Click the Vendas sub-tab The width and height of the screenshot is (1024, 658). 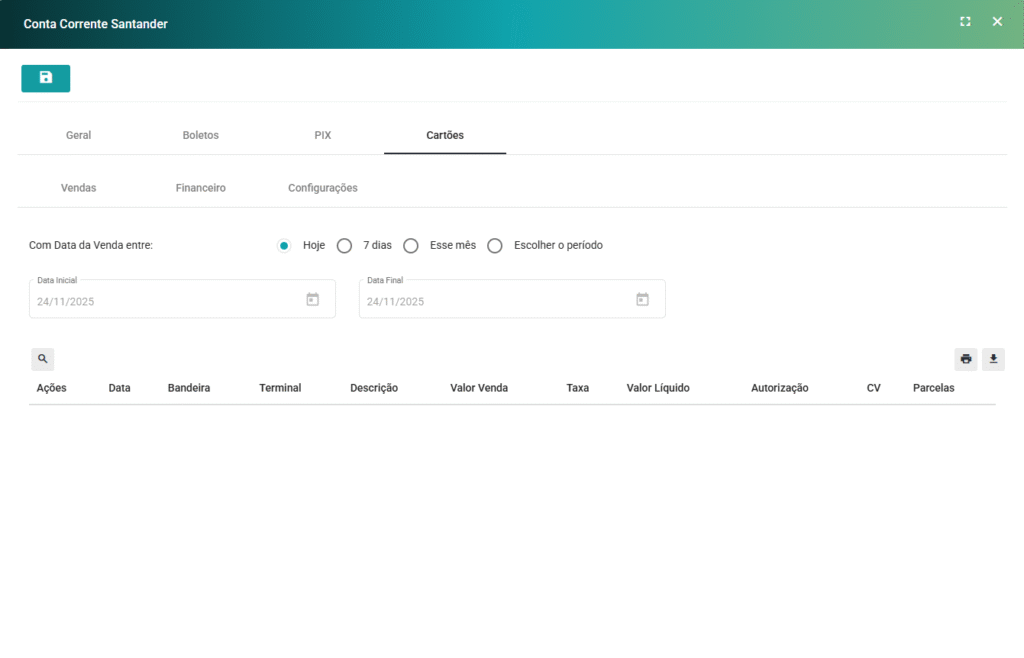point(78,188)
